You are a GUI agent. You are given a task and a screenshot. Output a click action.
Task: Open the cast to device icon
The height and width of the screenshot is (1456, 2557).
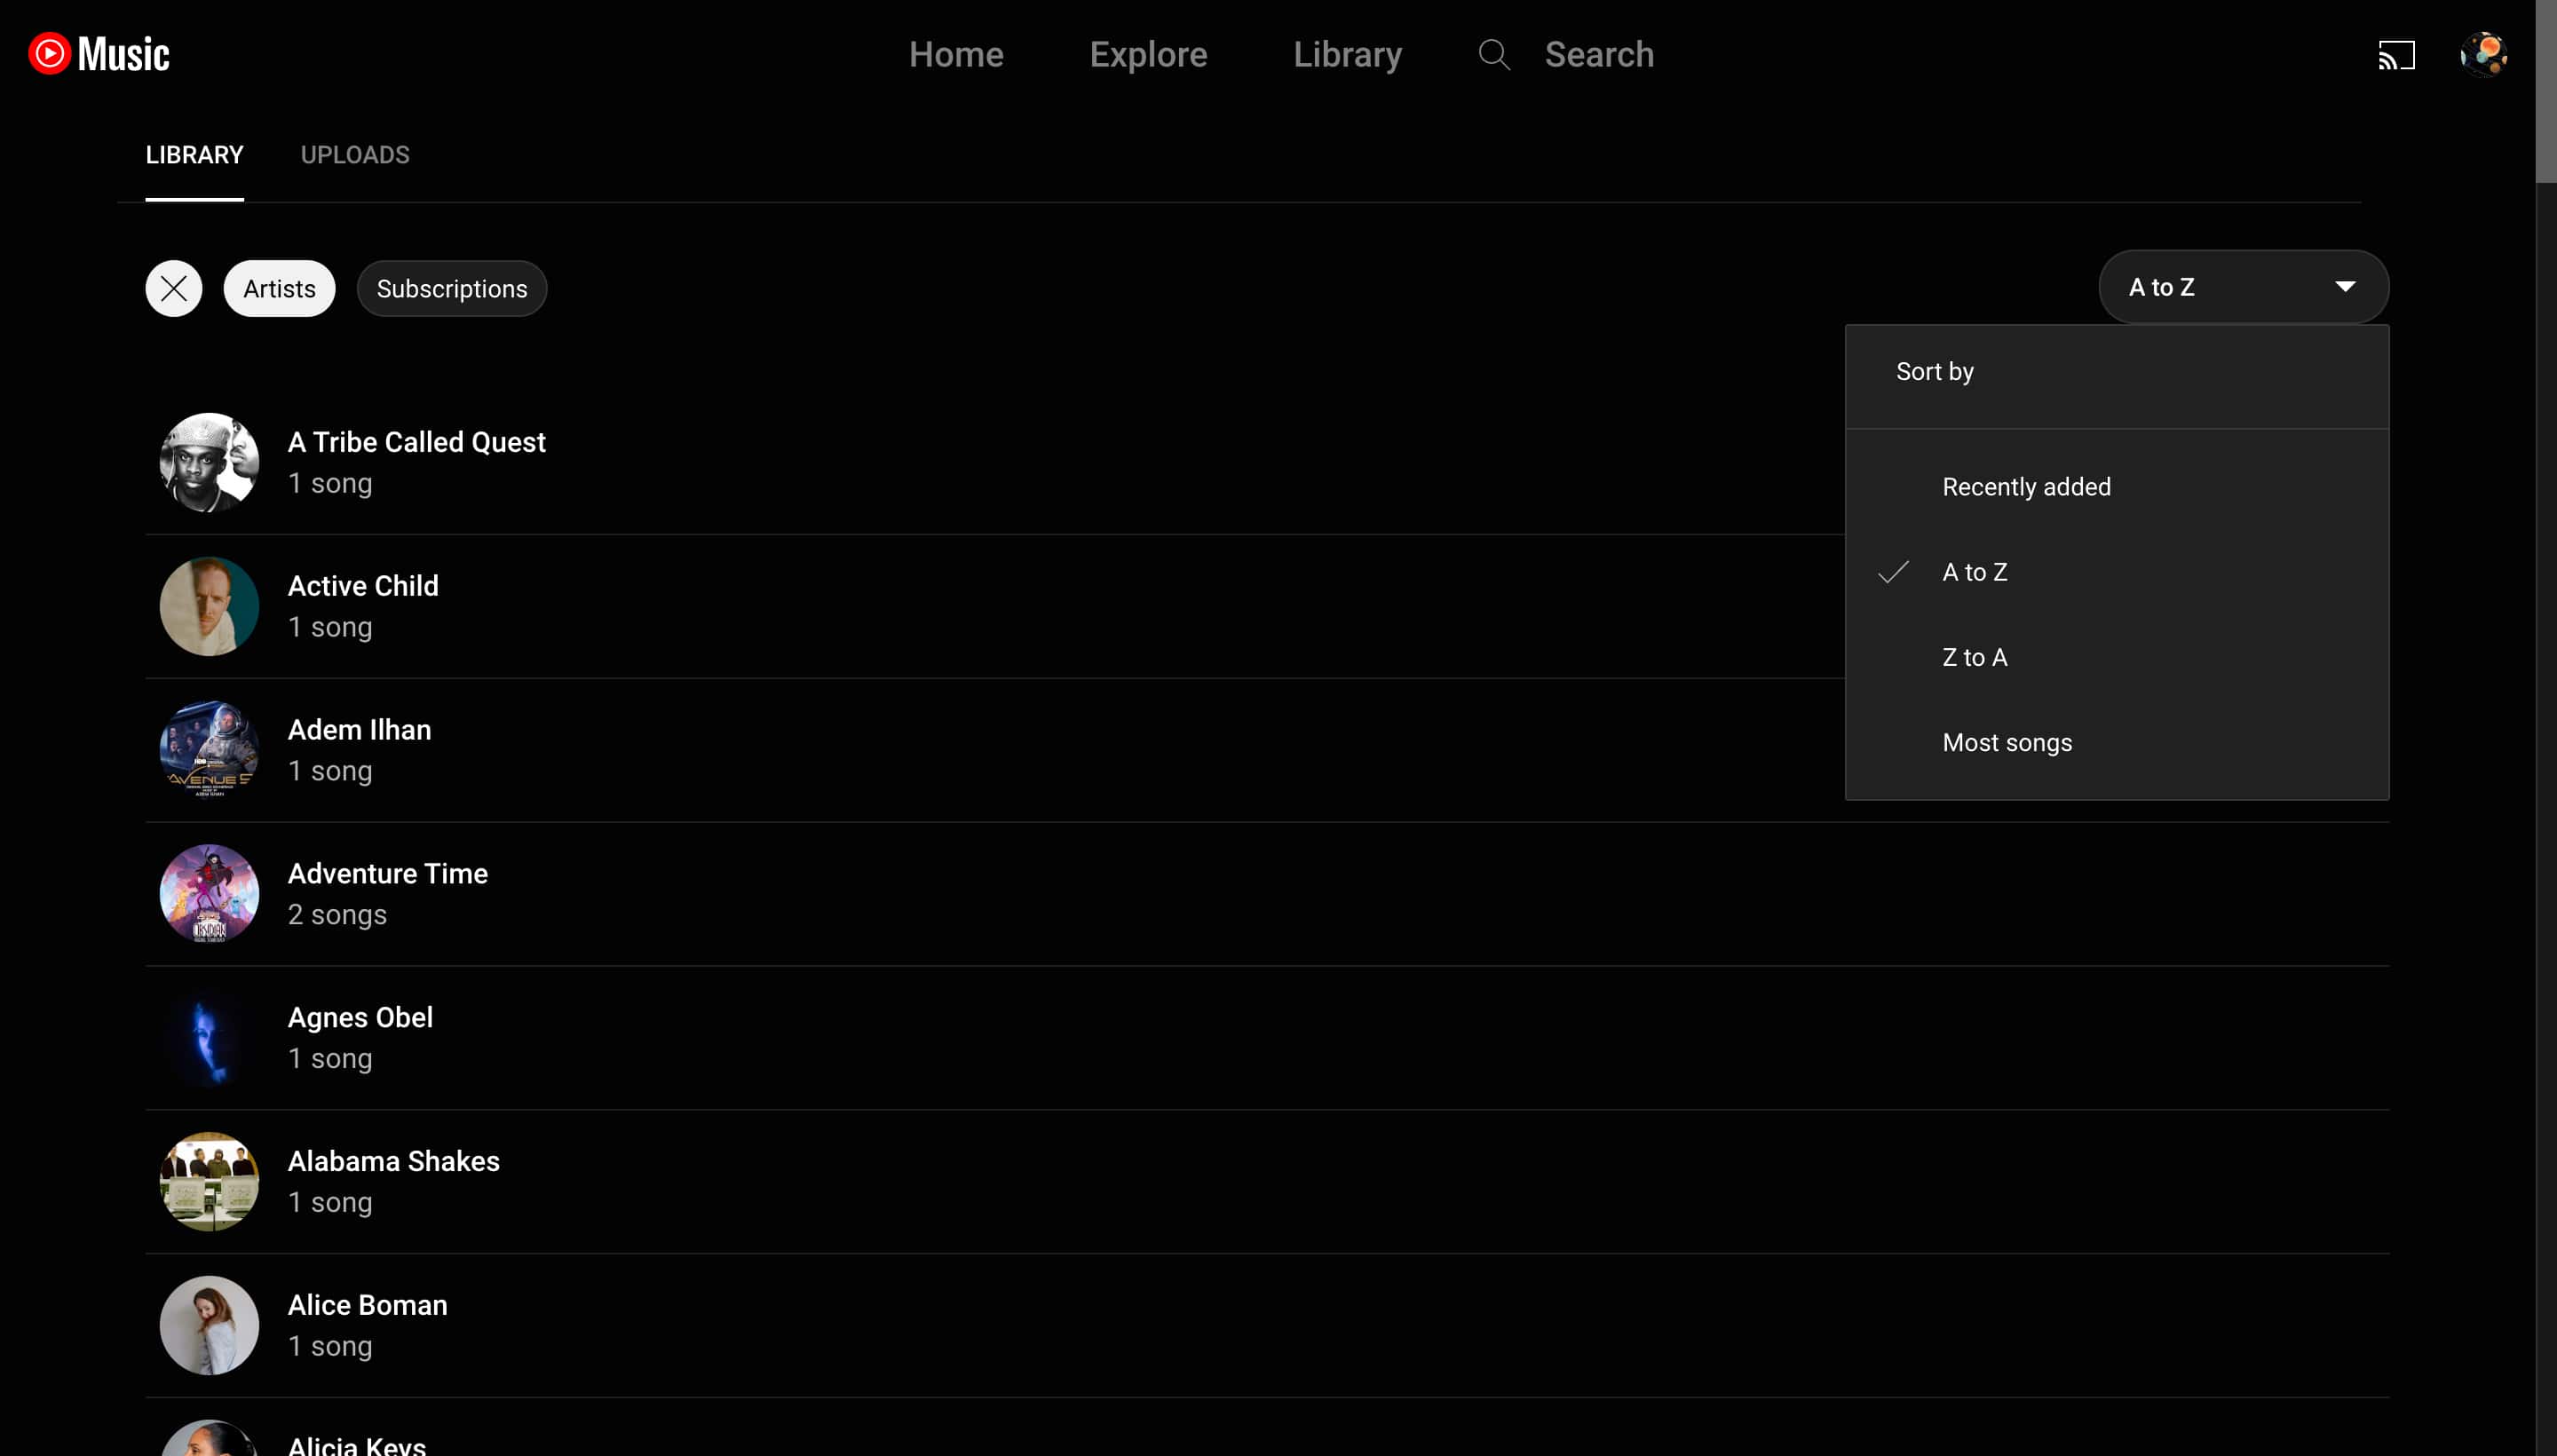2395,54
